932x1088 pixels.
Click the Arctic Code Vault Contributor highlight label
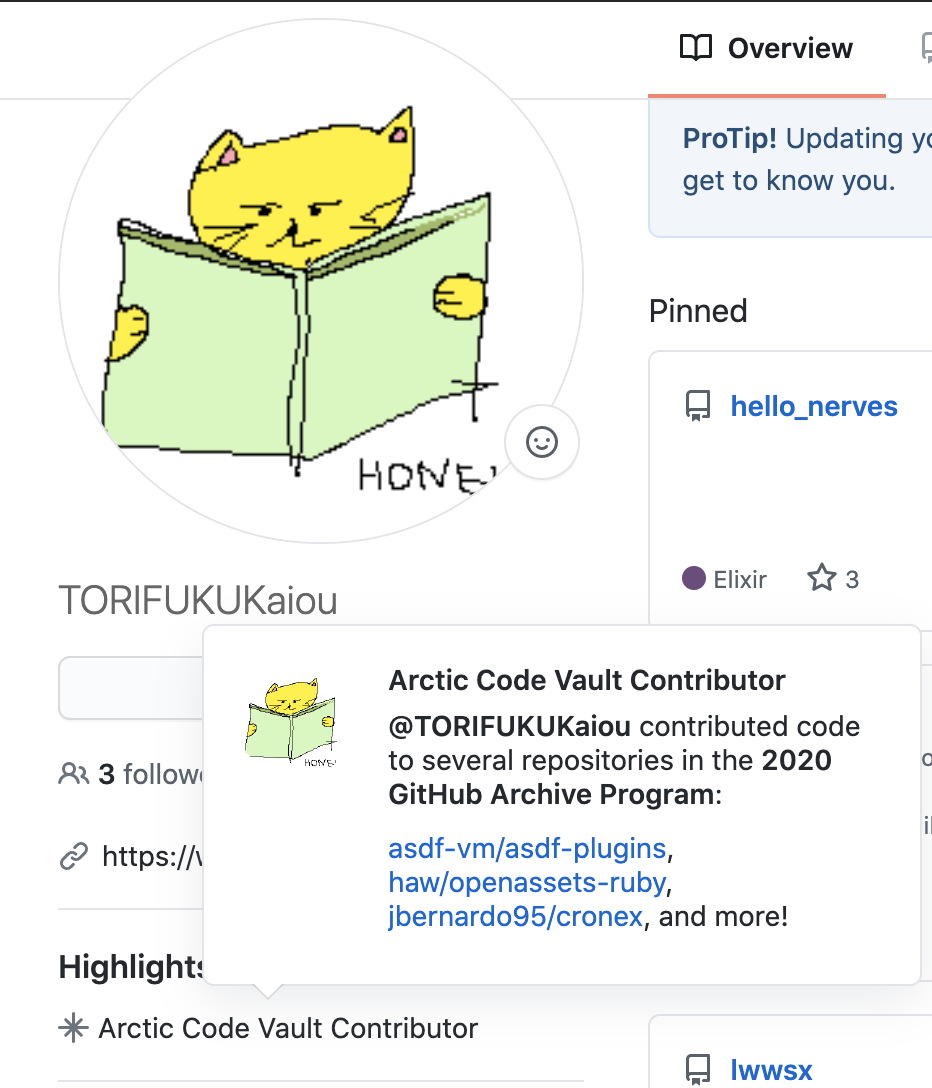pyautogui.click(x=288, y=1028)
